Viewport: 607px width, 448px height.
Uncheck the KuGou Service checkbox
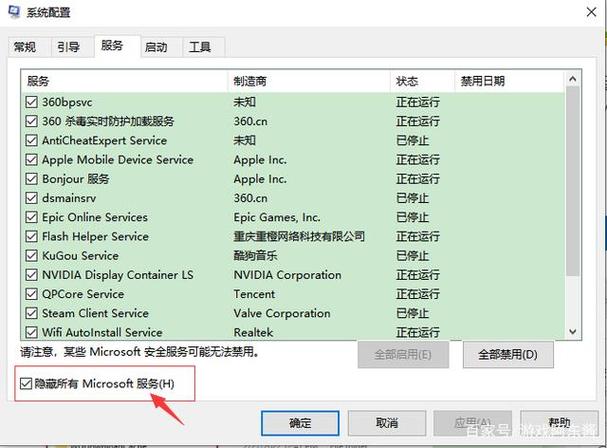pos(31,256)
